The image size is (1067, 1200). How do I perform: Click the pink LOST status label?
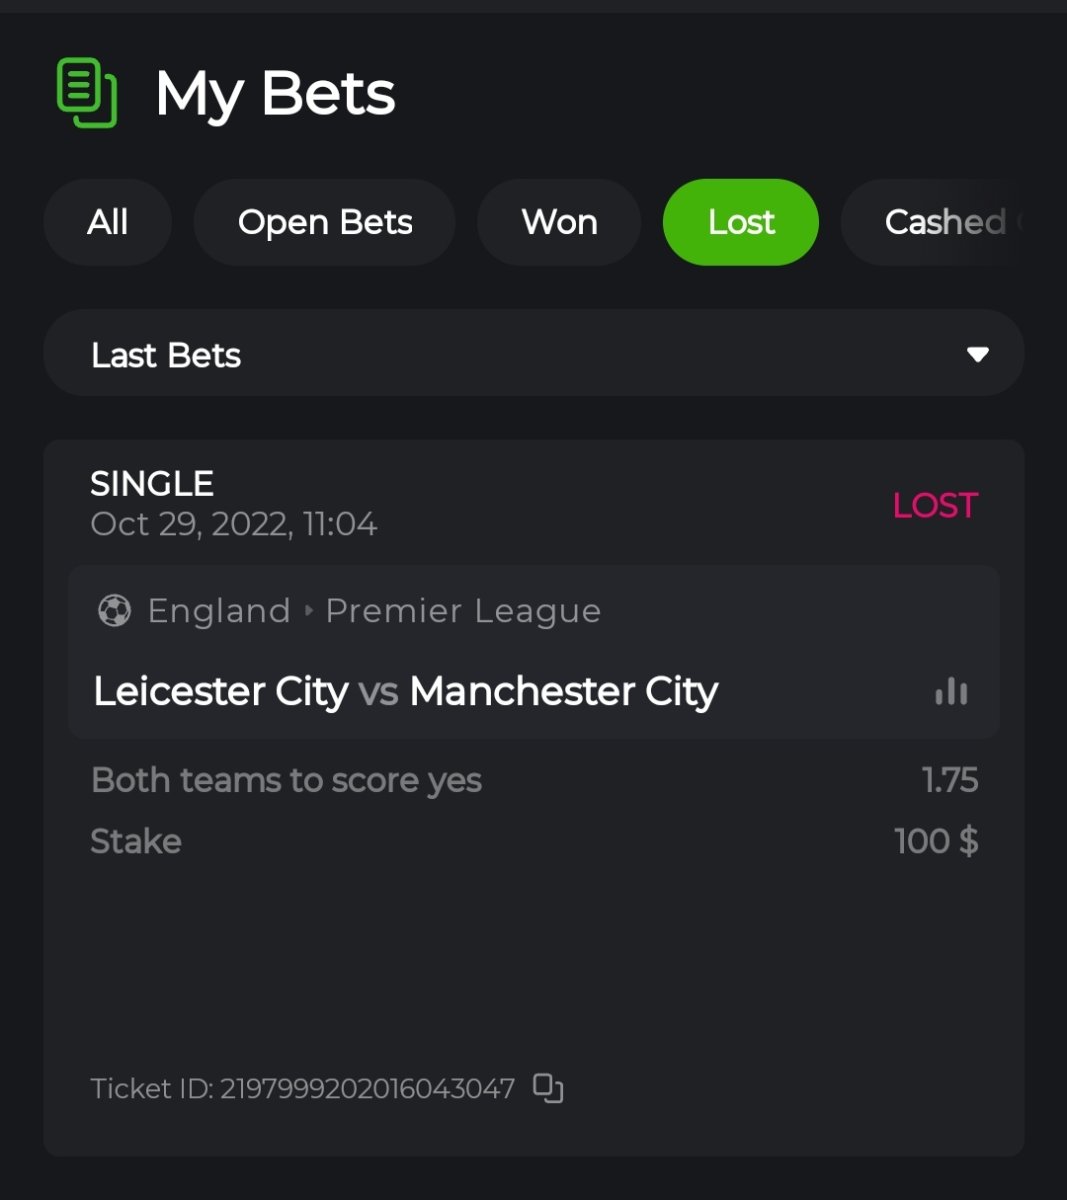pyautogui.click(x=934, y=505)
